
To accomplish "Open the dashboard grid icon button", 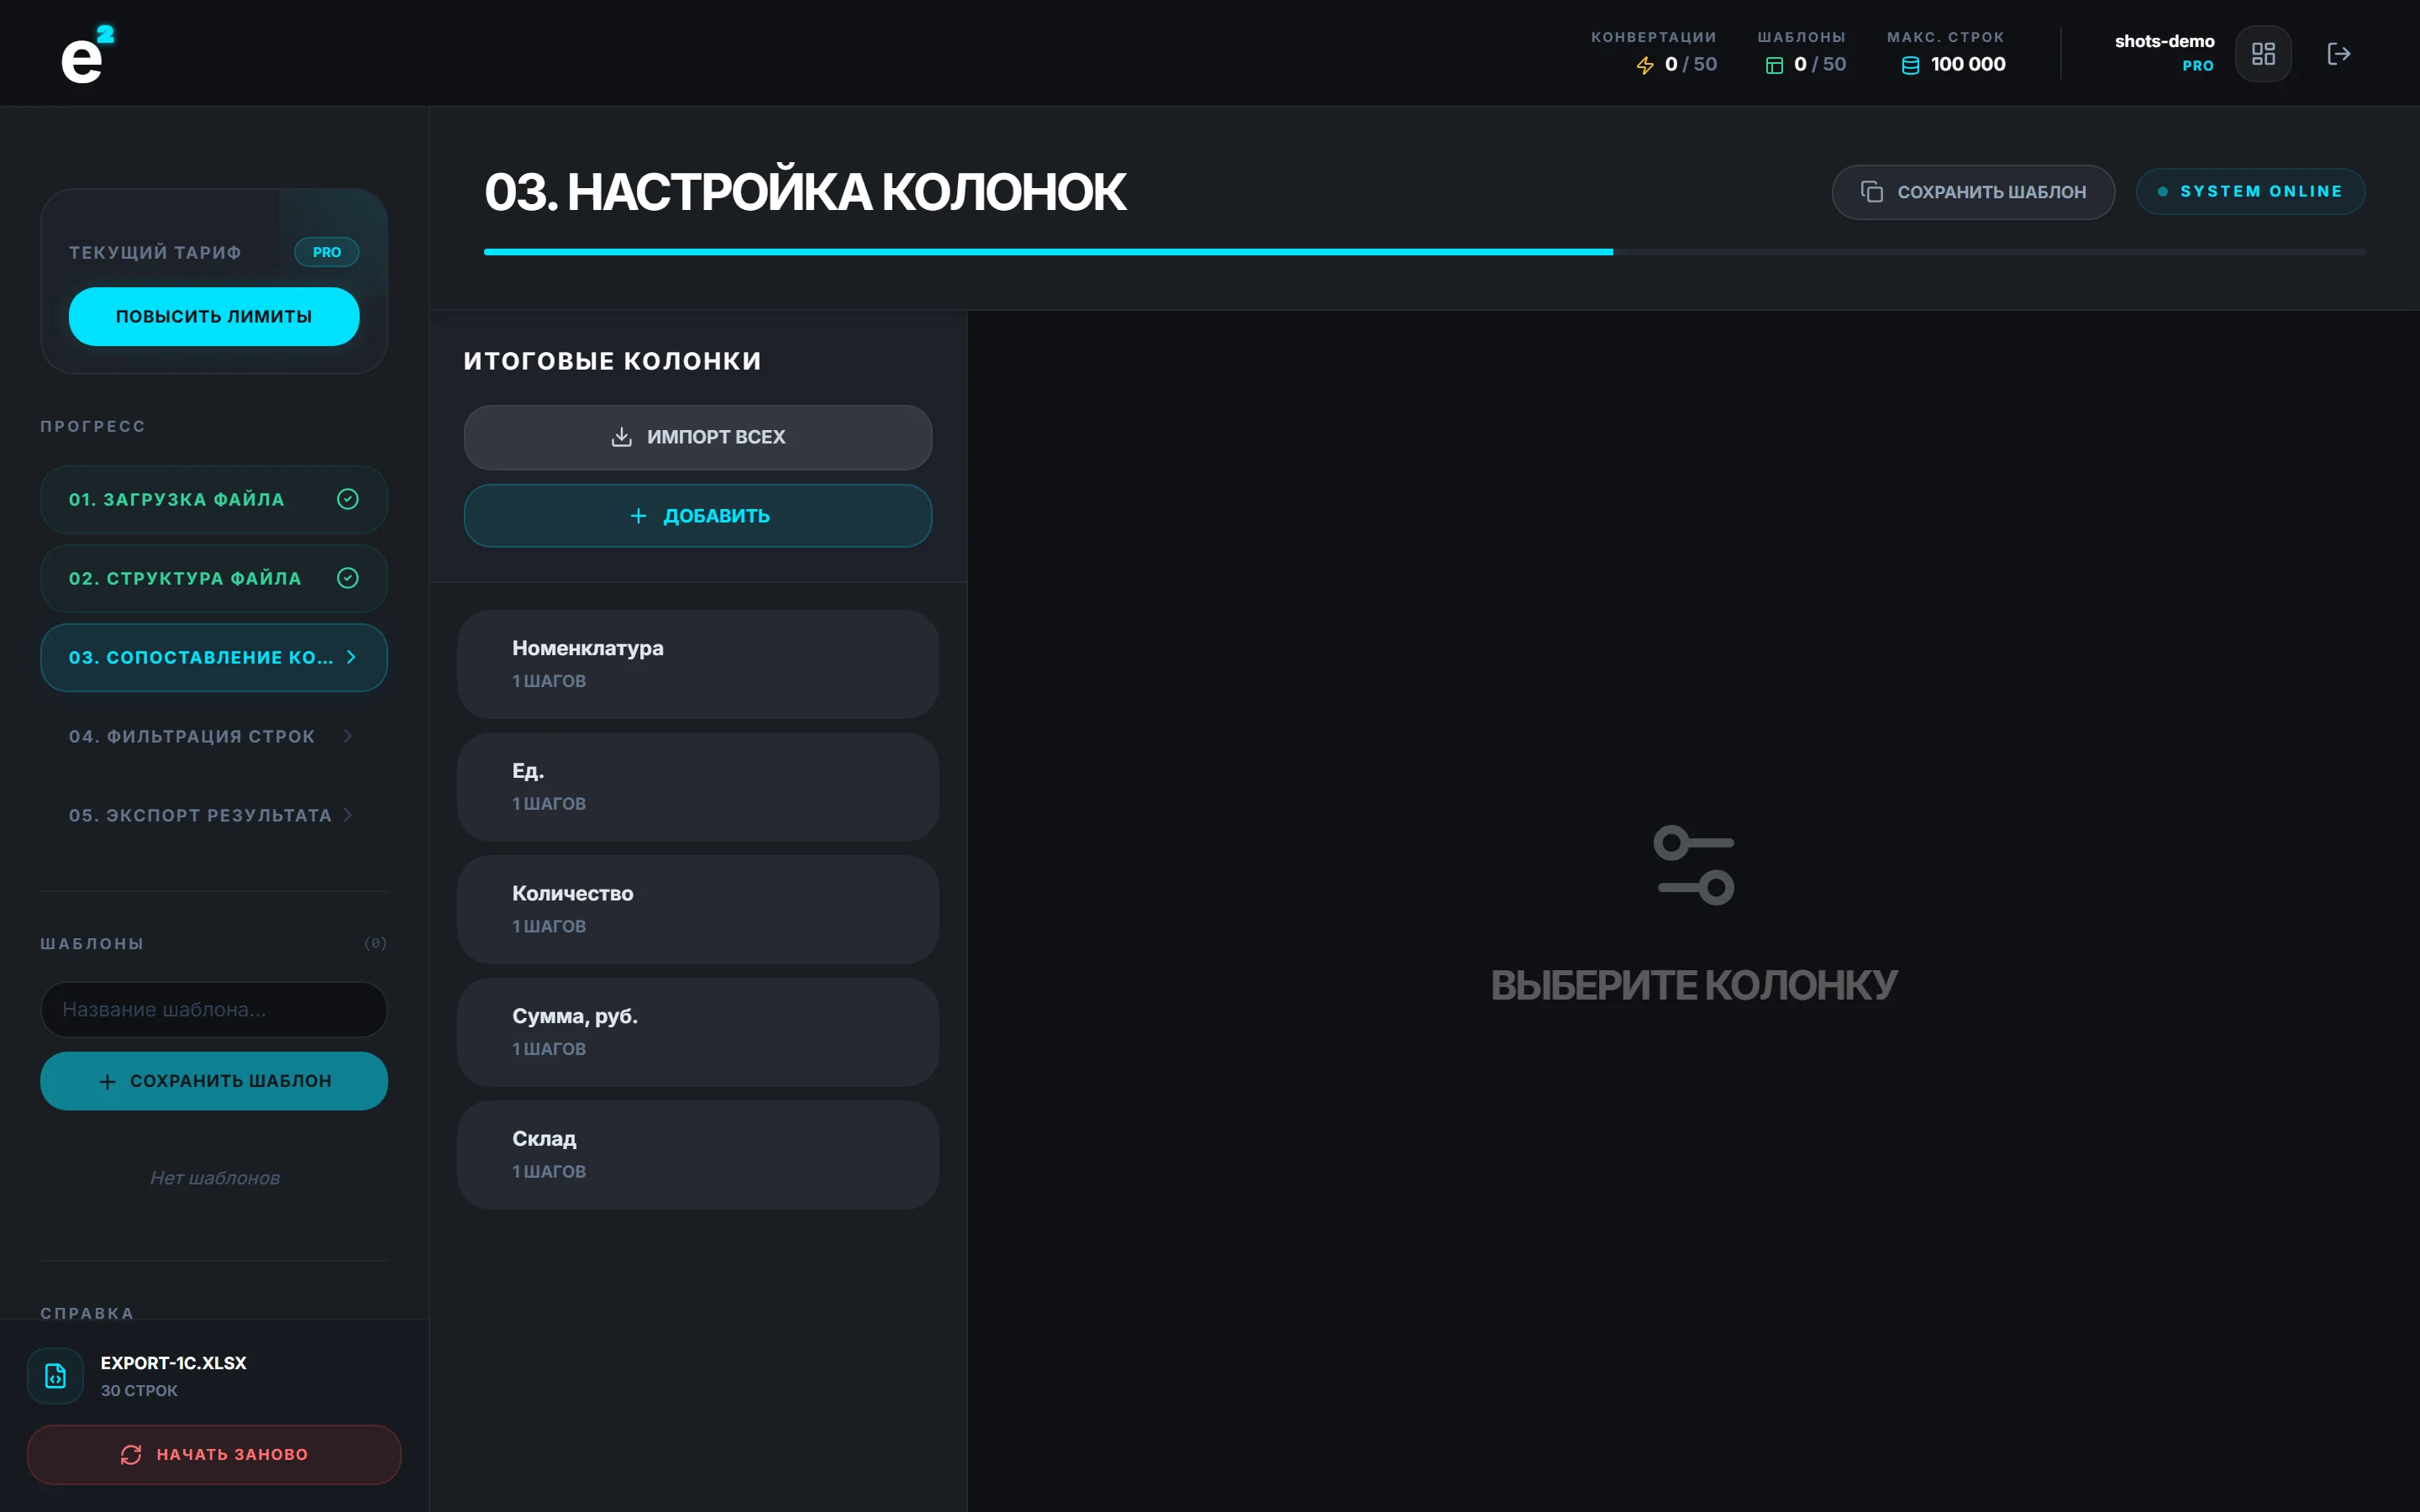I will 2263,53.
